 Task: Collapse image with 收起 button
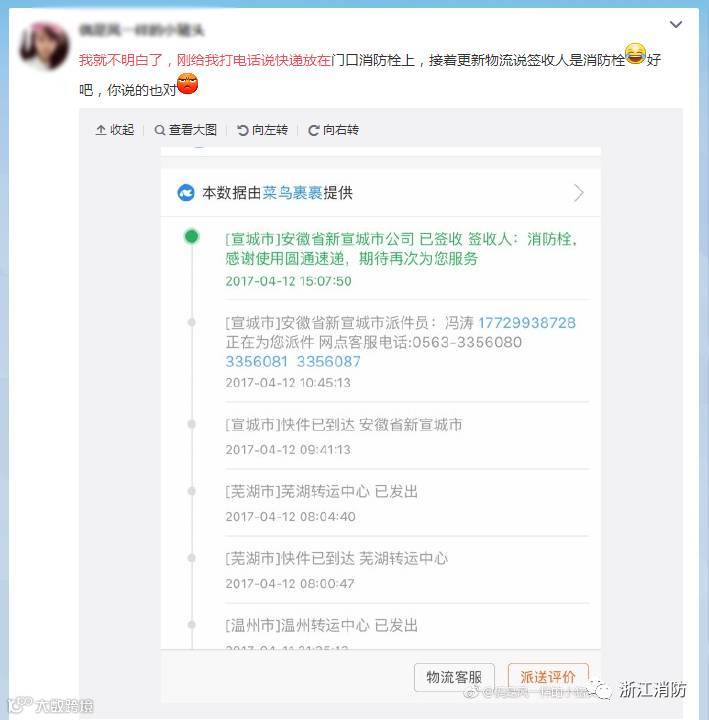[115, 130]
